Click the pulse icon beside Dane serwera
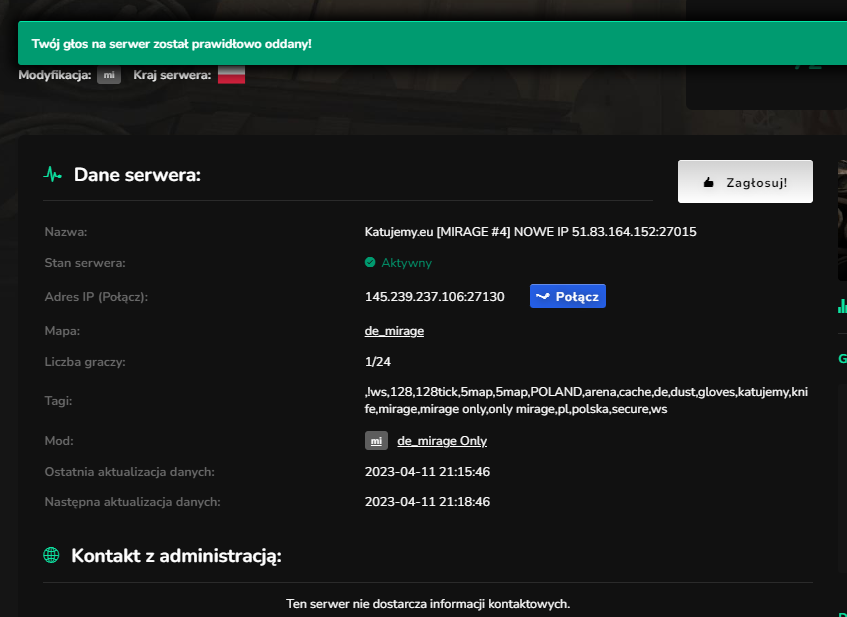The width and height of the screenshot is (847, 617). (52, 175)
